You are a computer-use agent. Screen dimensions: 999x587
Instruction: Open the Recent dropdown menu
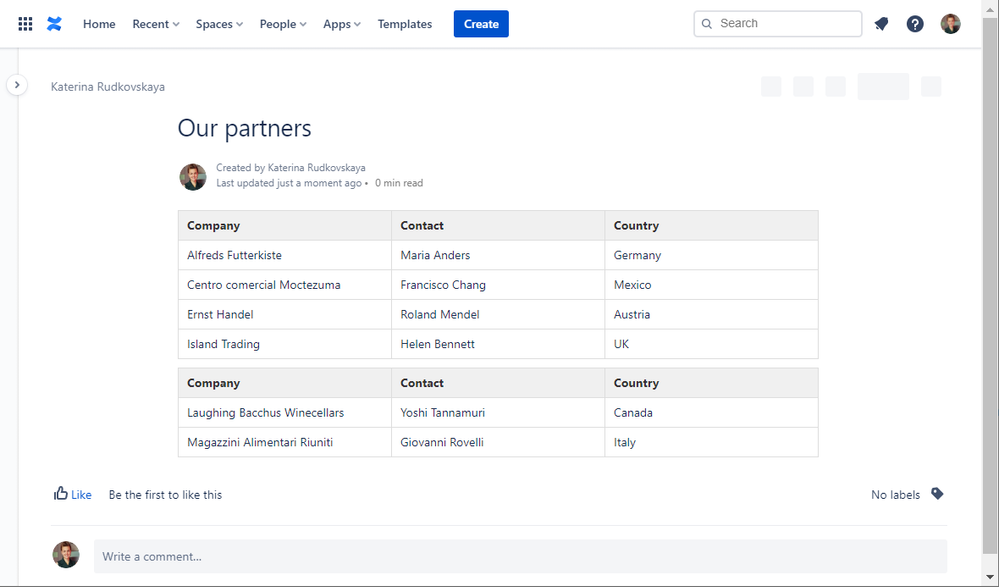(155, 24)
